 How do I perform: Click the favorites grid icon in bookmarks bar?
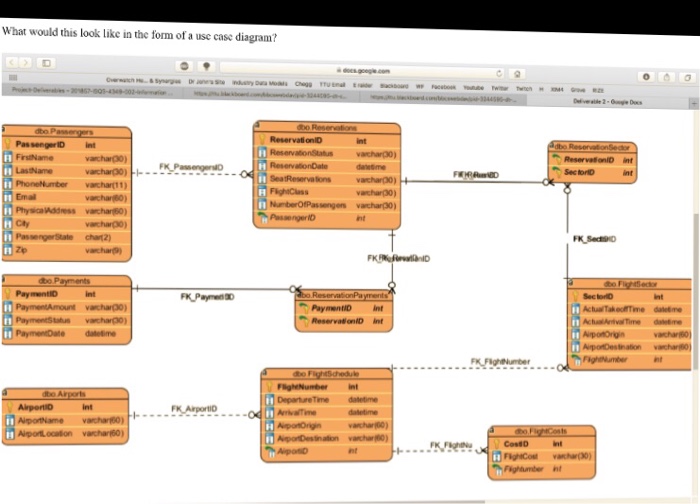[x=13, y=77]
